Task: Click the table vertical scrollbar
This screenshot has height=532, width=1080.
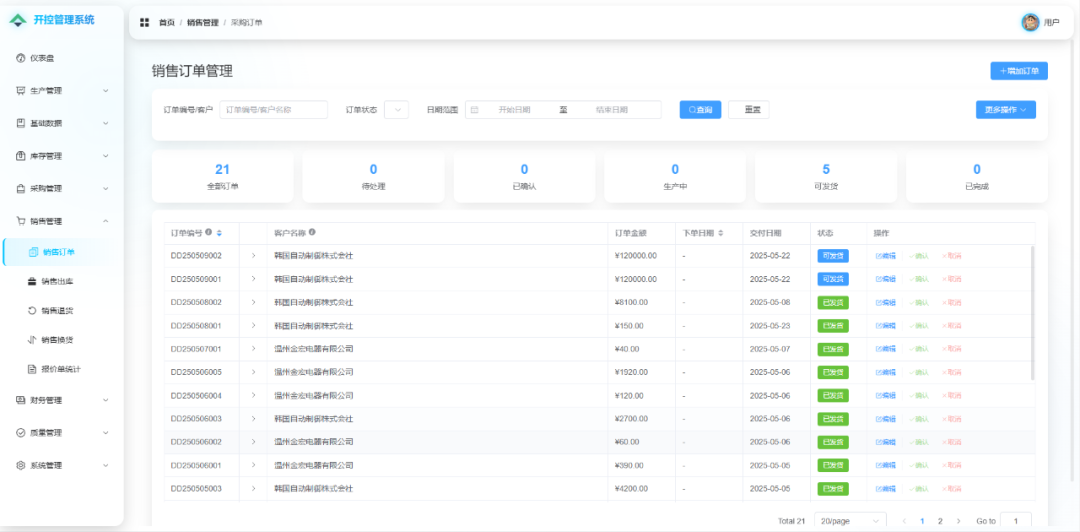Action: (1032, 313)
